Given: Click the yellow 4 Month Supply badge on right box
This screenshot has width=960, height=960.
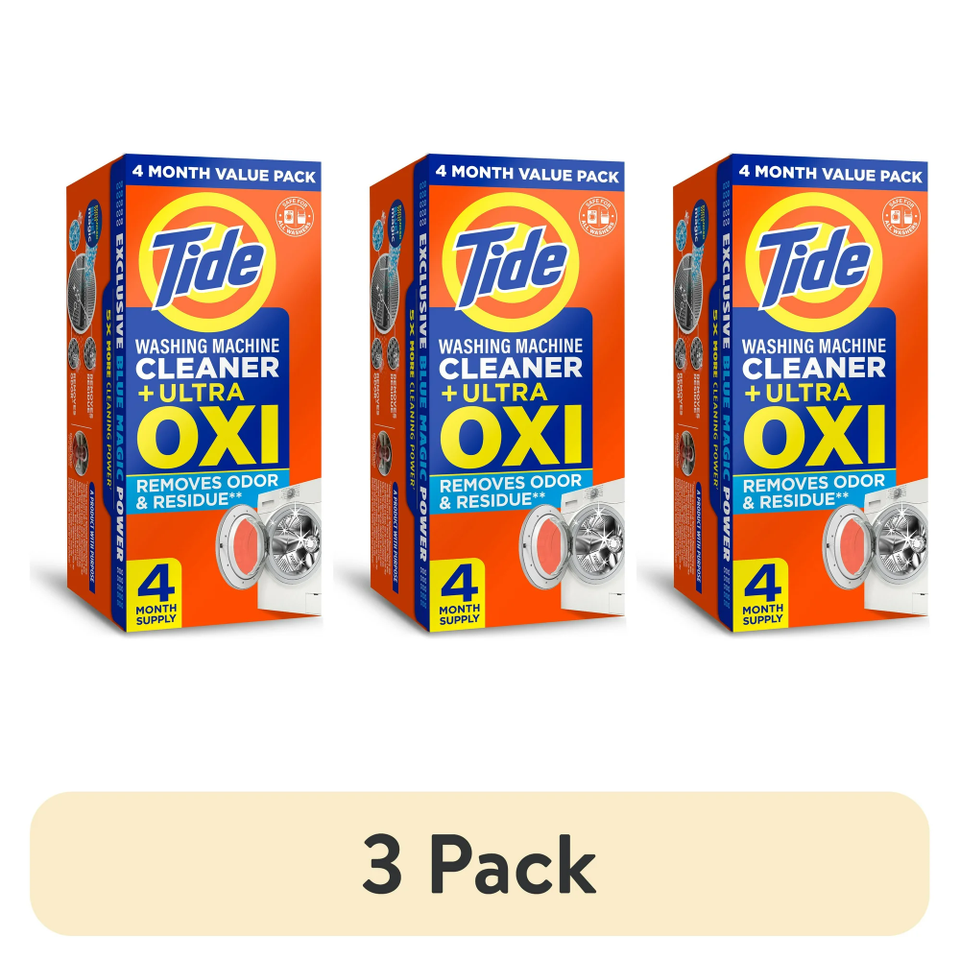Looking at the screenshot, I should point(762,593).
